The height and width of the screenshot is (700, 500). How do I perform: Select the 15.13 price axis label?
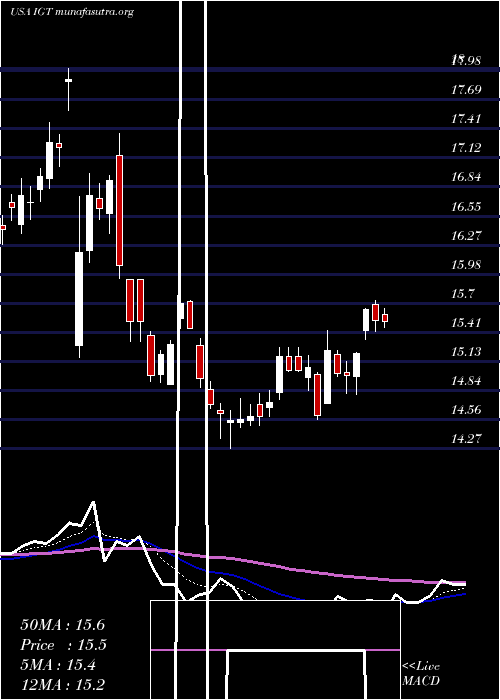pyautogui.click(x=466, y=351)
